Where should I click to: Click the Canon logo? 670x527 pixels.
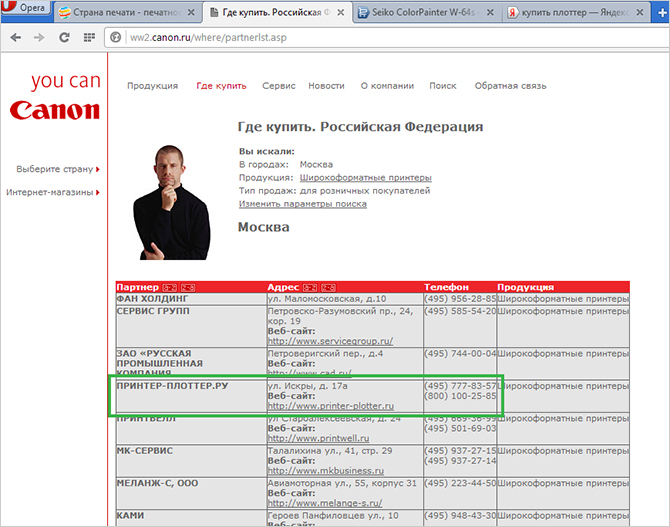coord(55,109)
